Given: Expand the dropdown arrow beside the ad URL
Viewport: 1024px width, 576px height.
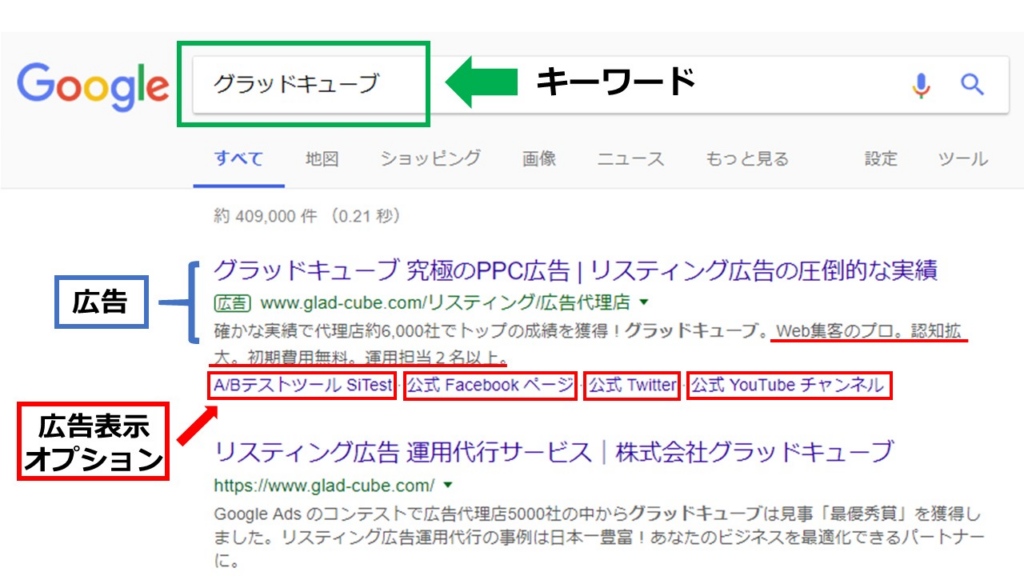Looking at the screenshot, I should click(644, 302).
